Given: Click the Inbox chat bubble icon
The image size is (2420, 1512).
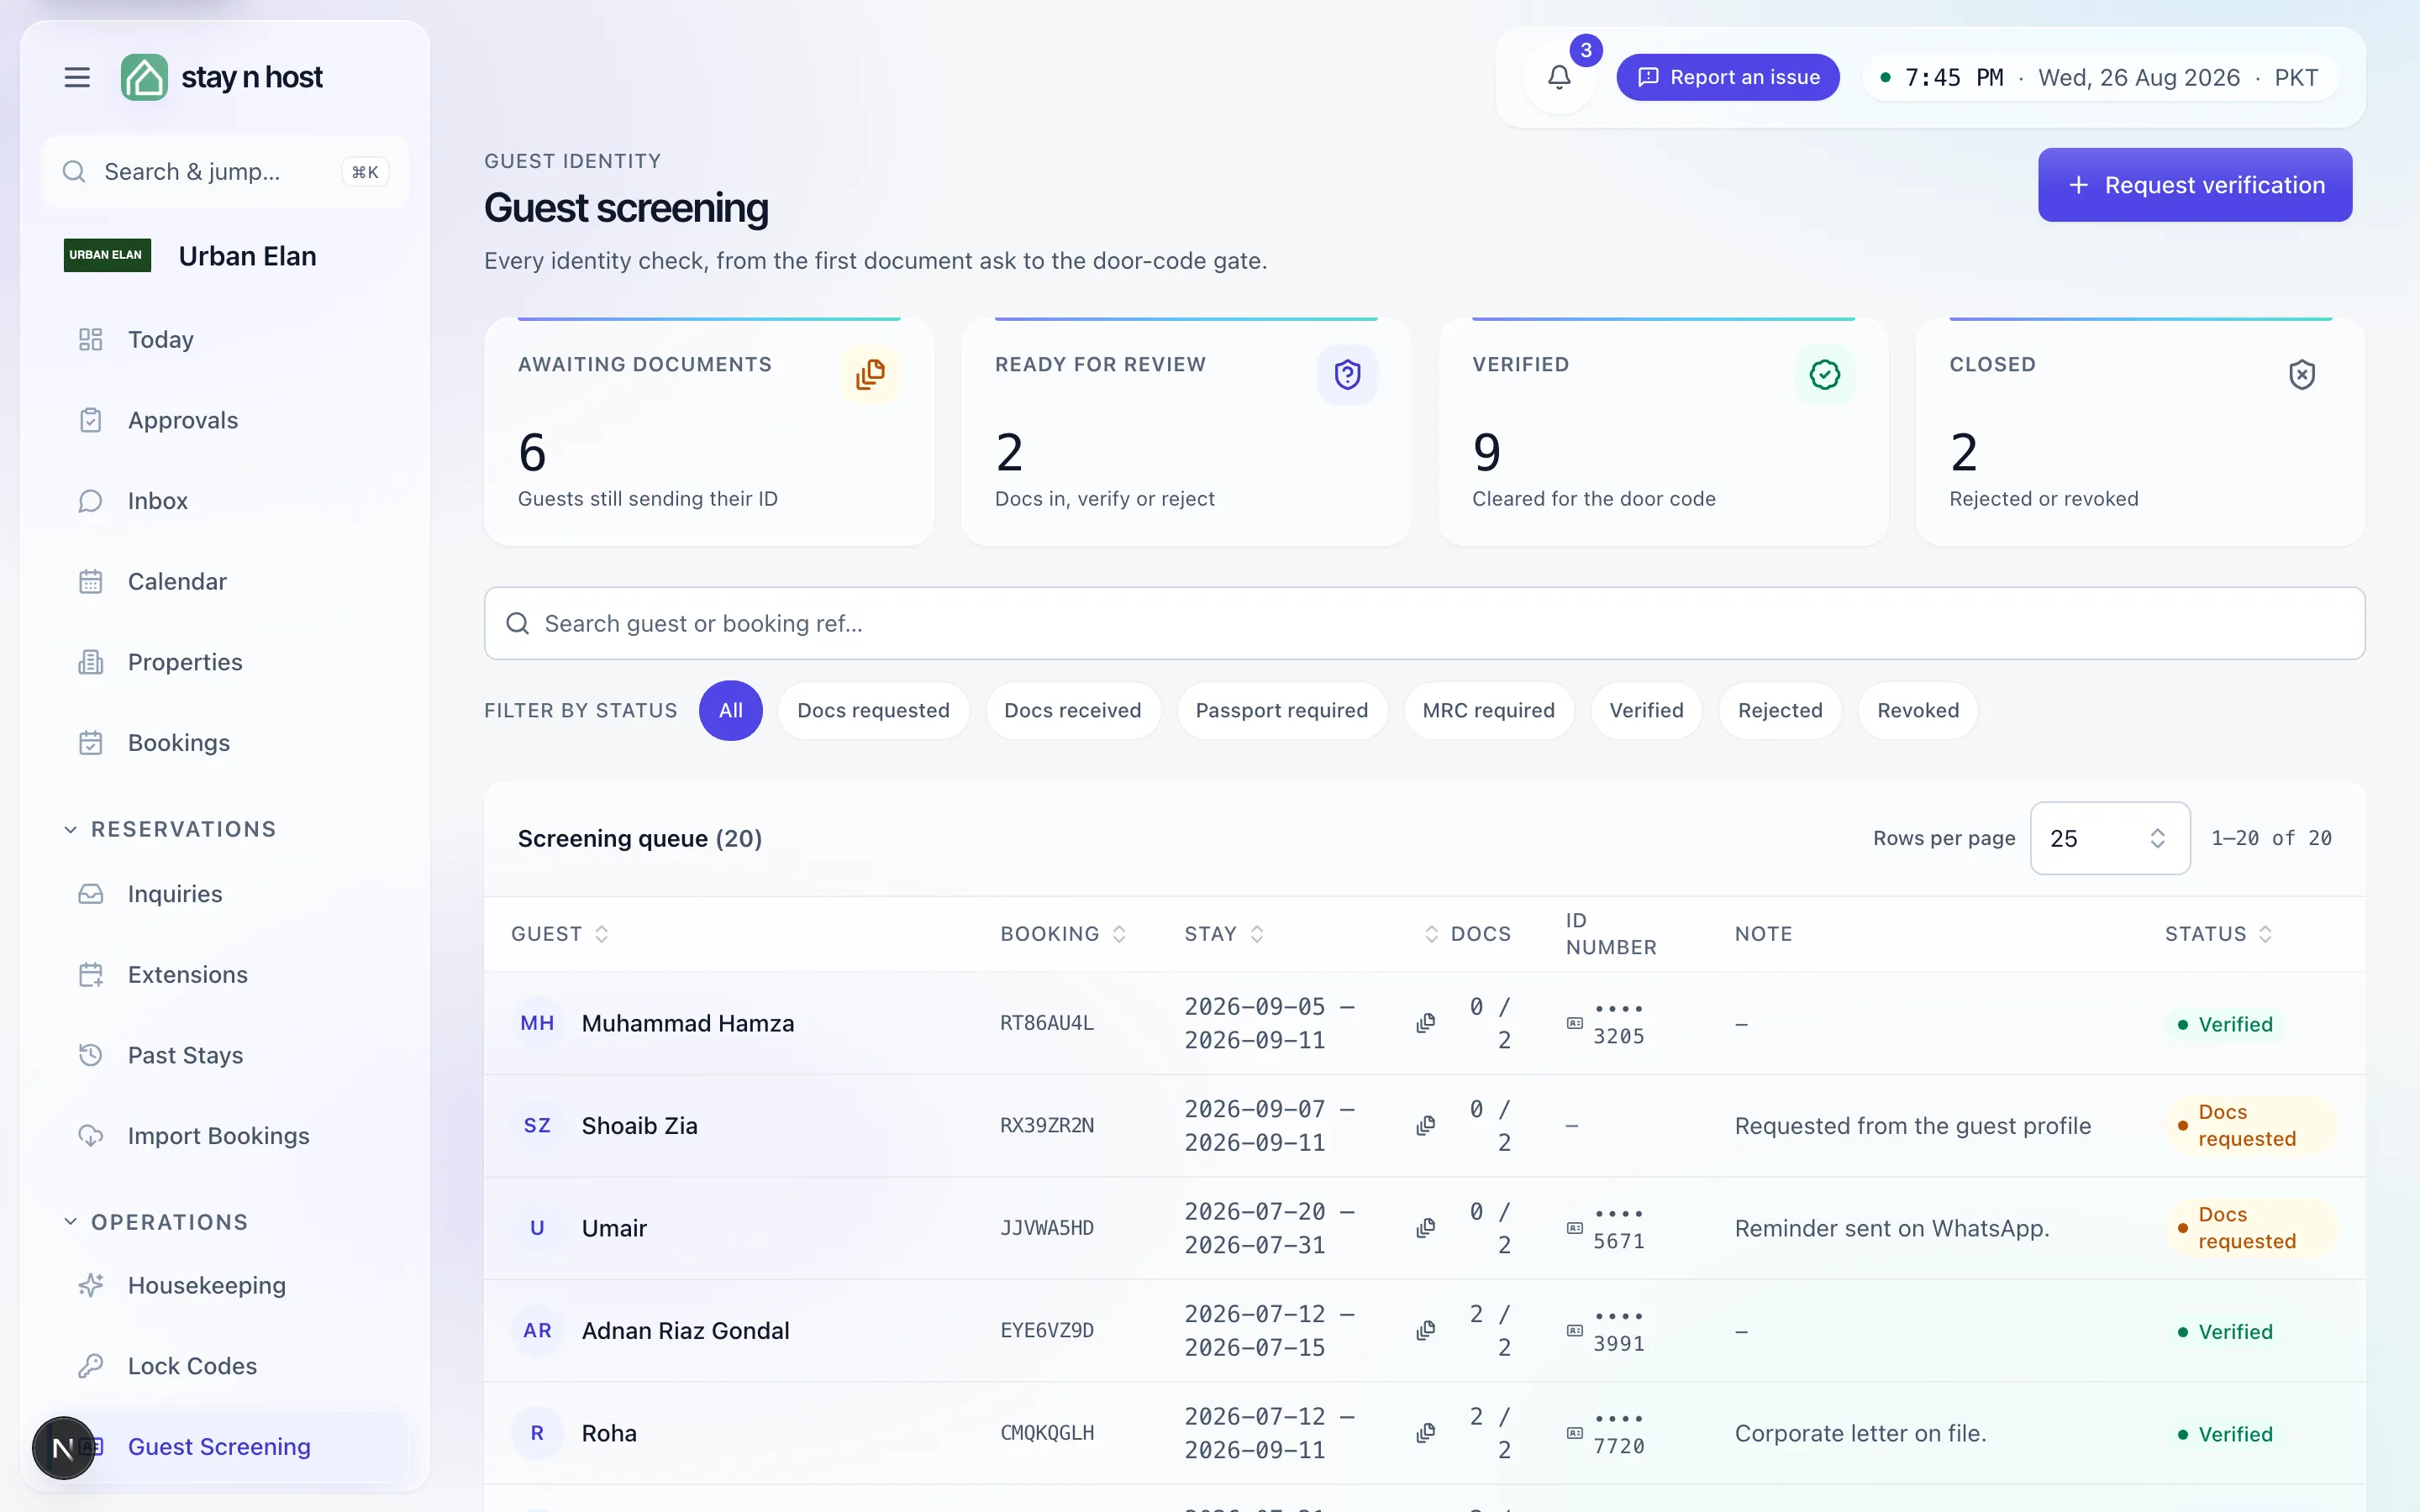Looking at the screenshot, I should pyautogui.click(x=91, y=501).
